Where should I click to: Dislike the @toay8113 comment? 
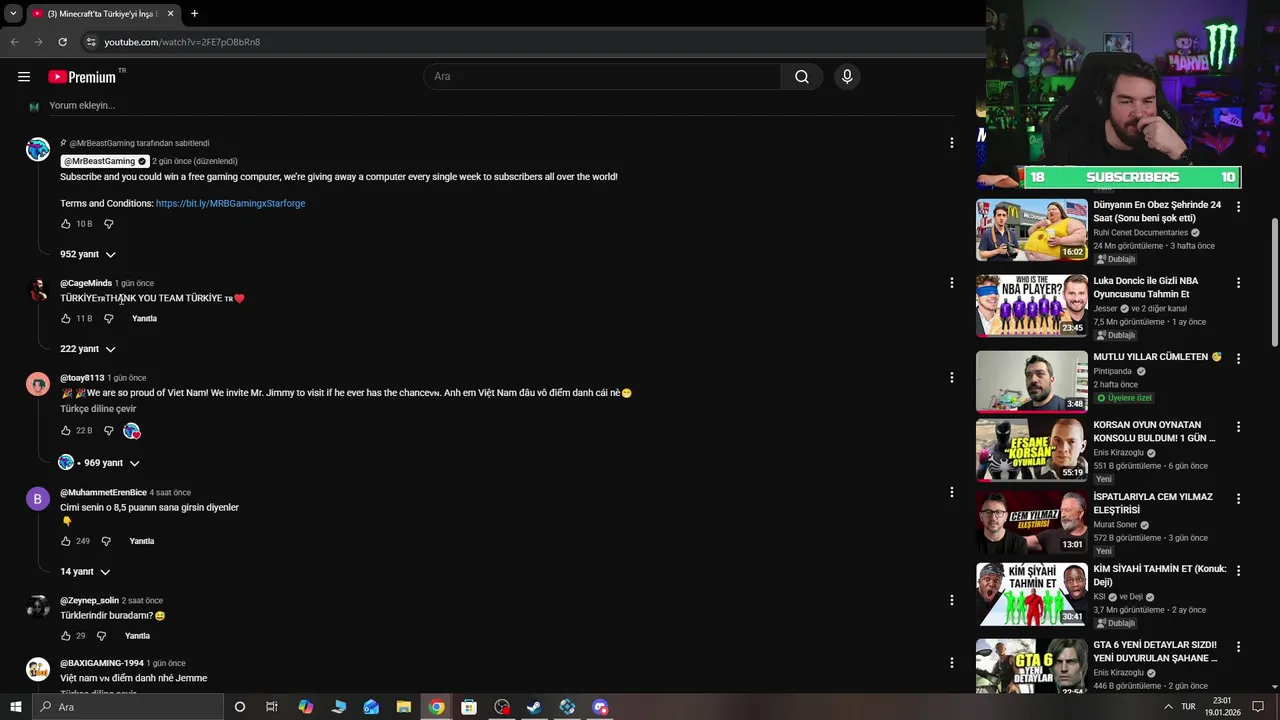(109, 431)
